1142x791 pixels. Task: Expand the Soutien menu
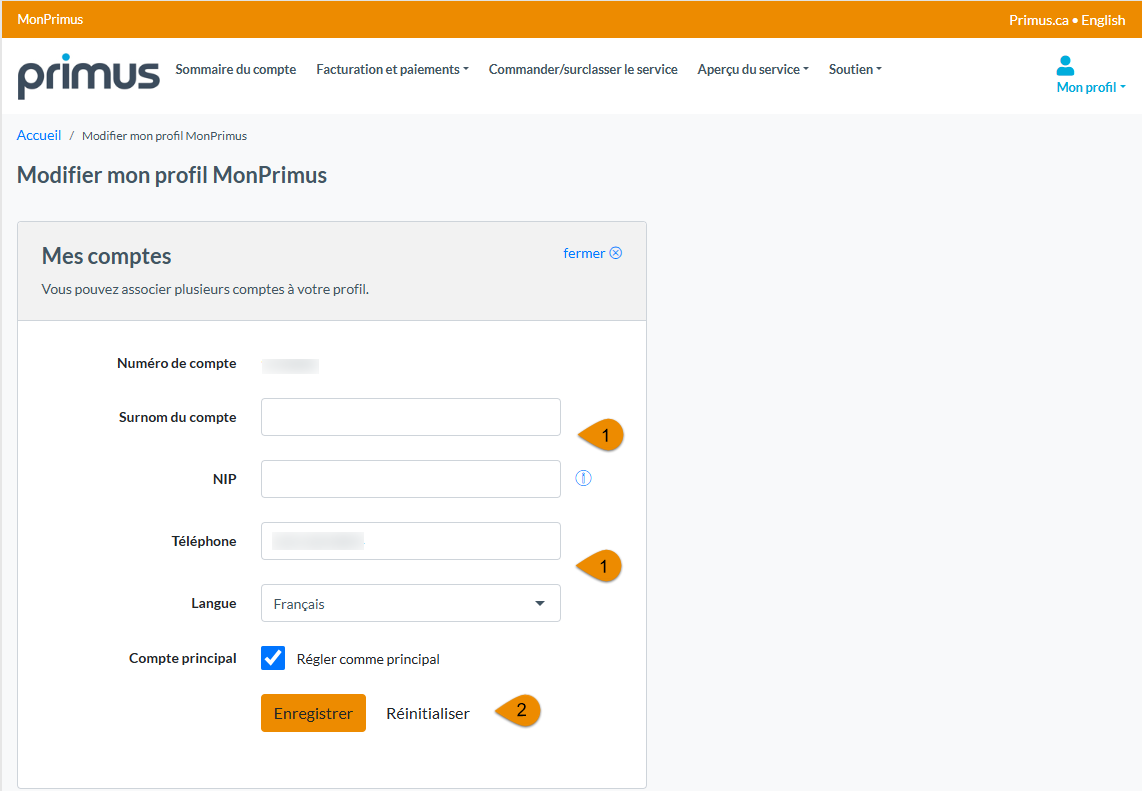[855, 69]
